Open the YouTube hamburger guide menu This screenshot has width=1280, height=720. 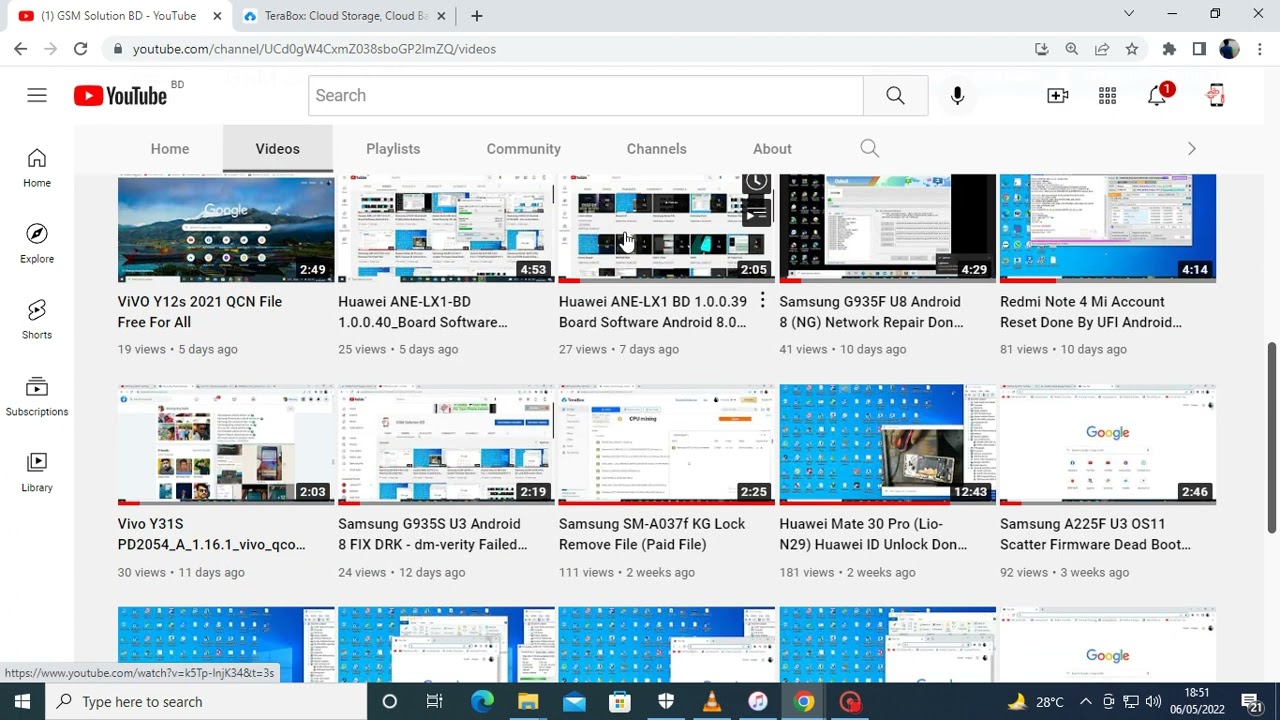point(37,95)
